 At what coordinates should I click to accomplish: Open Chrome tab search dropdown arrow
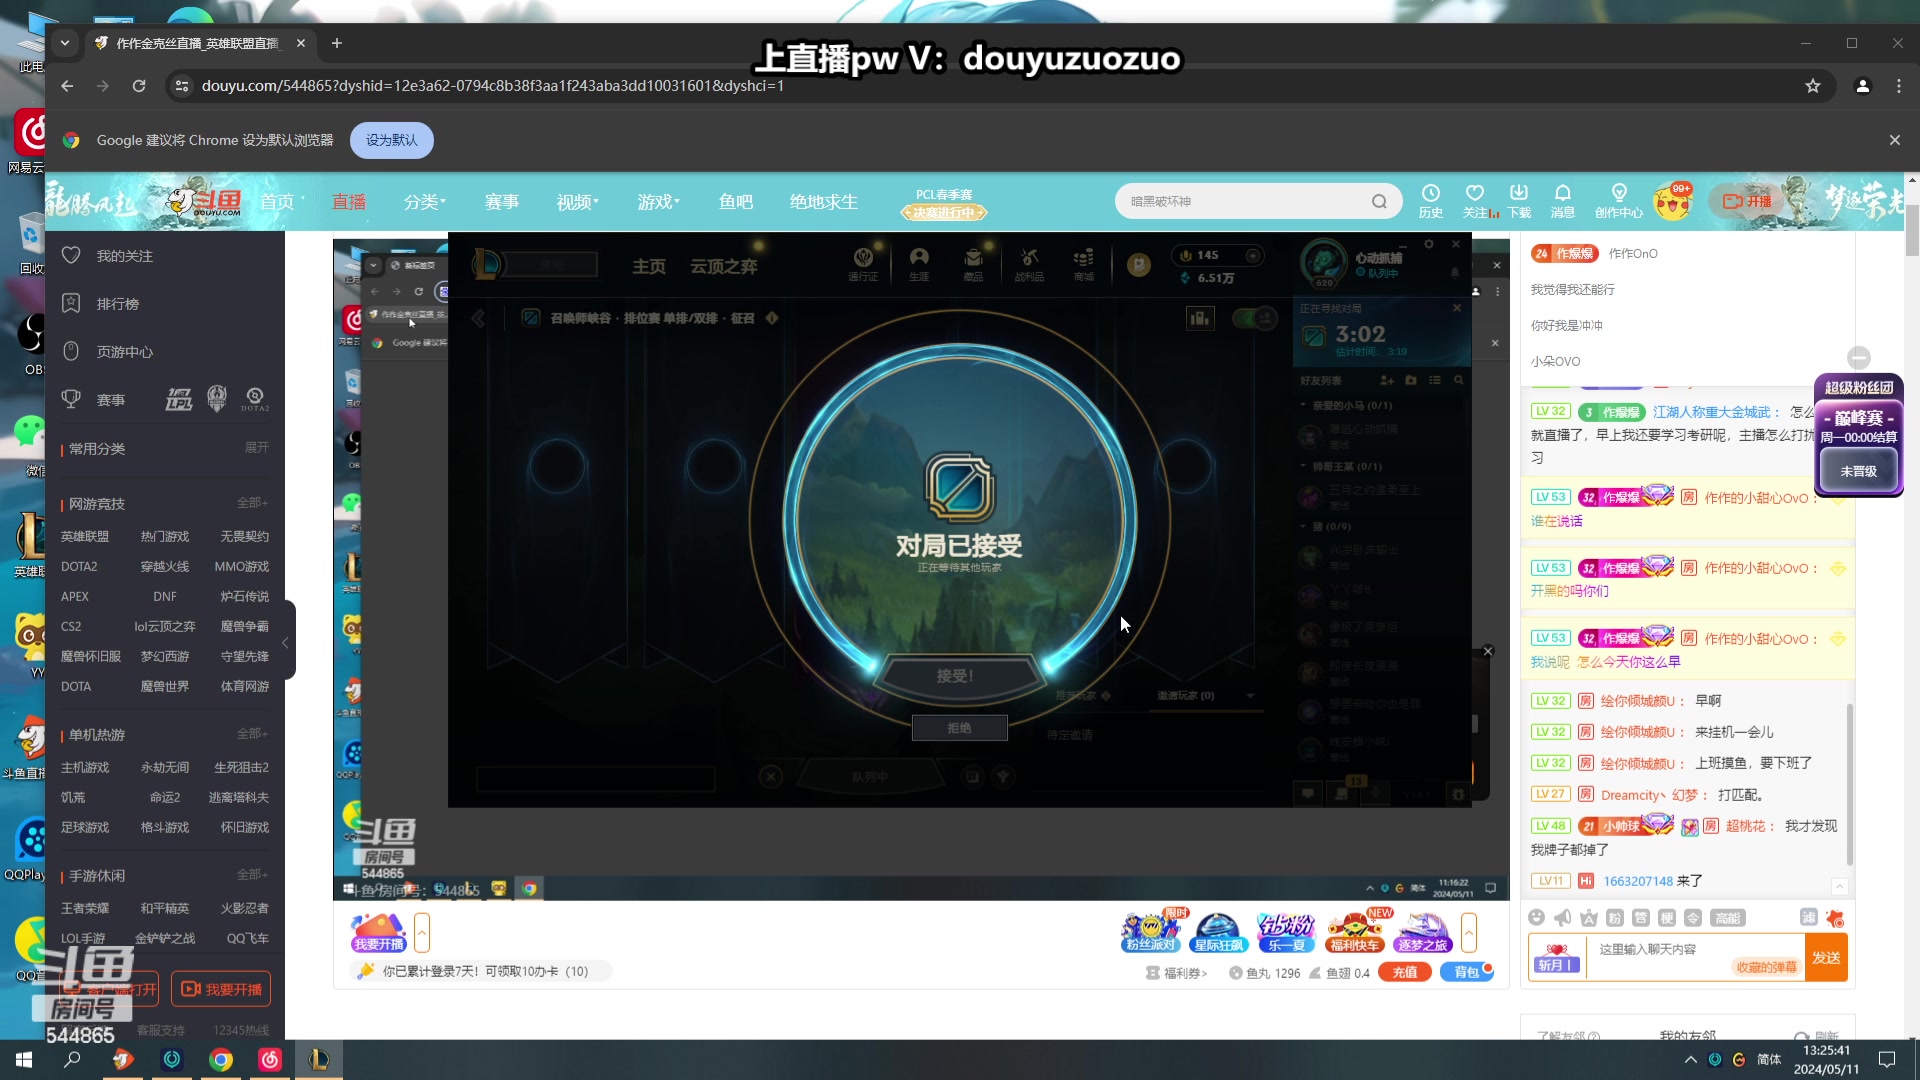(x=64, y=43)
